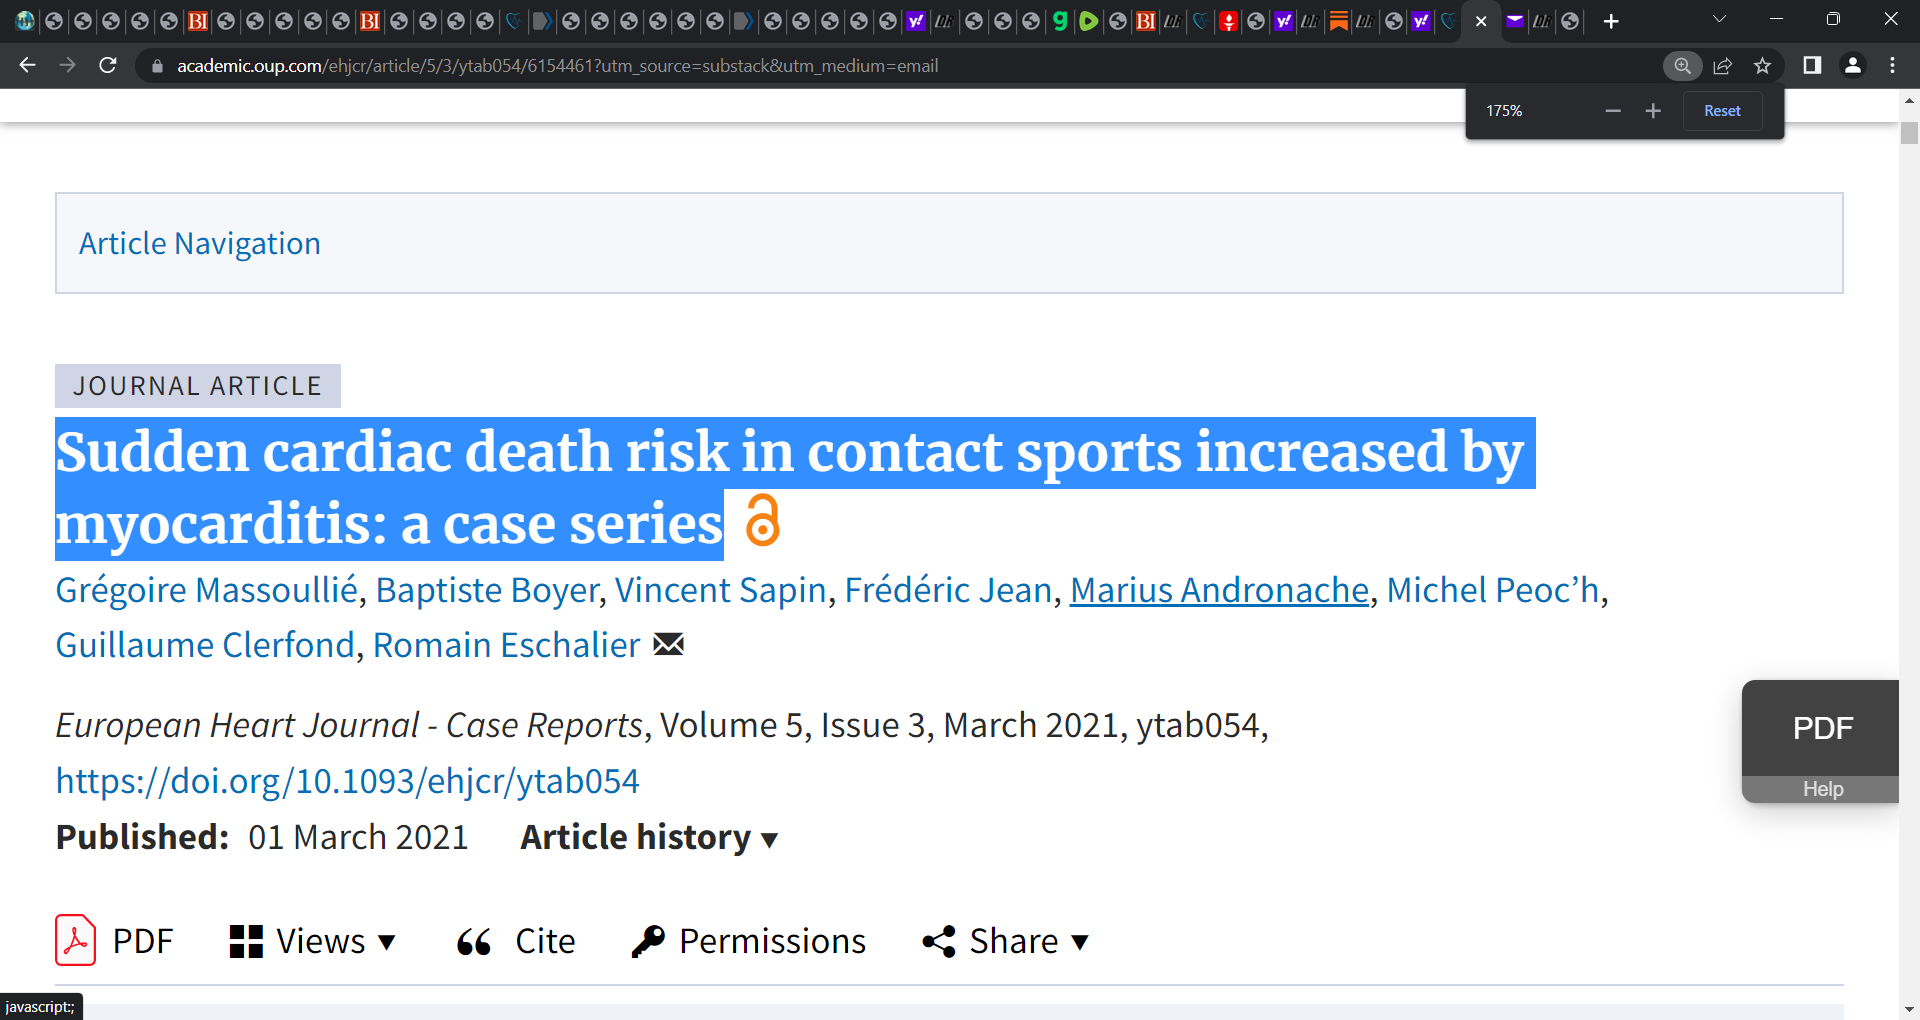Open author Michel Peoc'h
Viewport: 1920px width, 1020px height.
(x=1492, y=590)
